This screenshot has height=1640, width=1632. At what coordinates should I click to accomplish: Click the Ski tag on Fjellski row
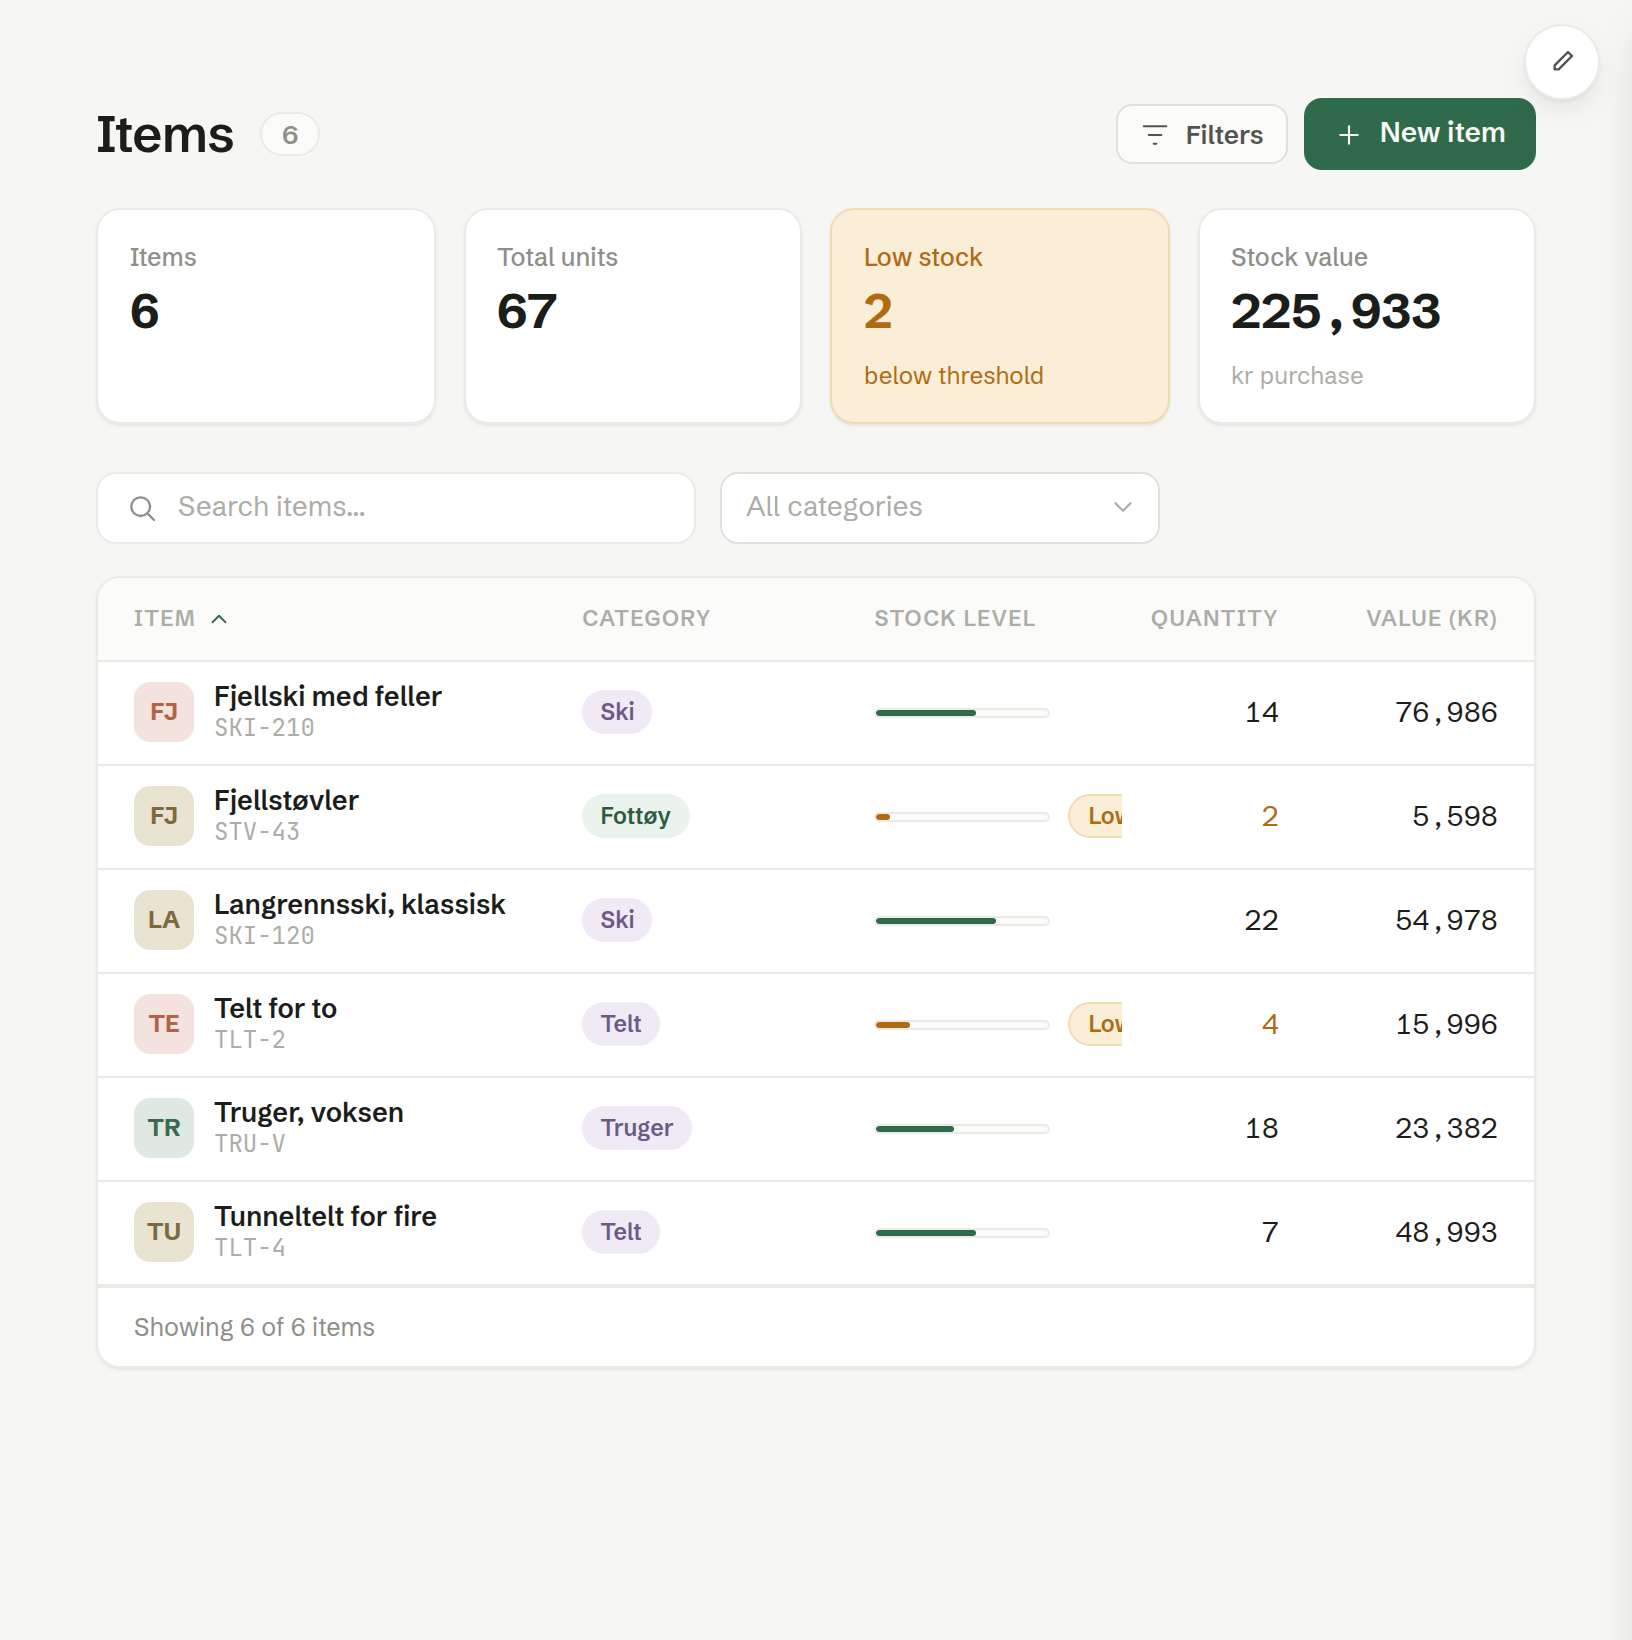(x=617, y=712)
